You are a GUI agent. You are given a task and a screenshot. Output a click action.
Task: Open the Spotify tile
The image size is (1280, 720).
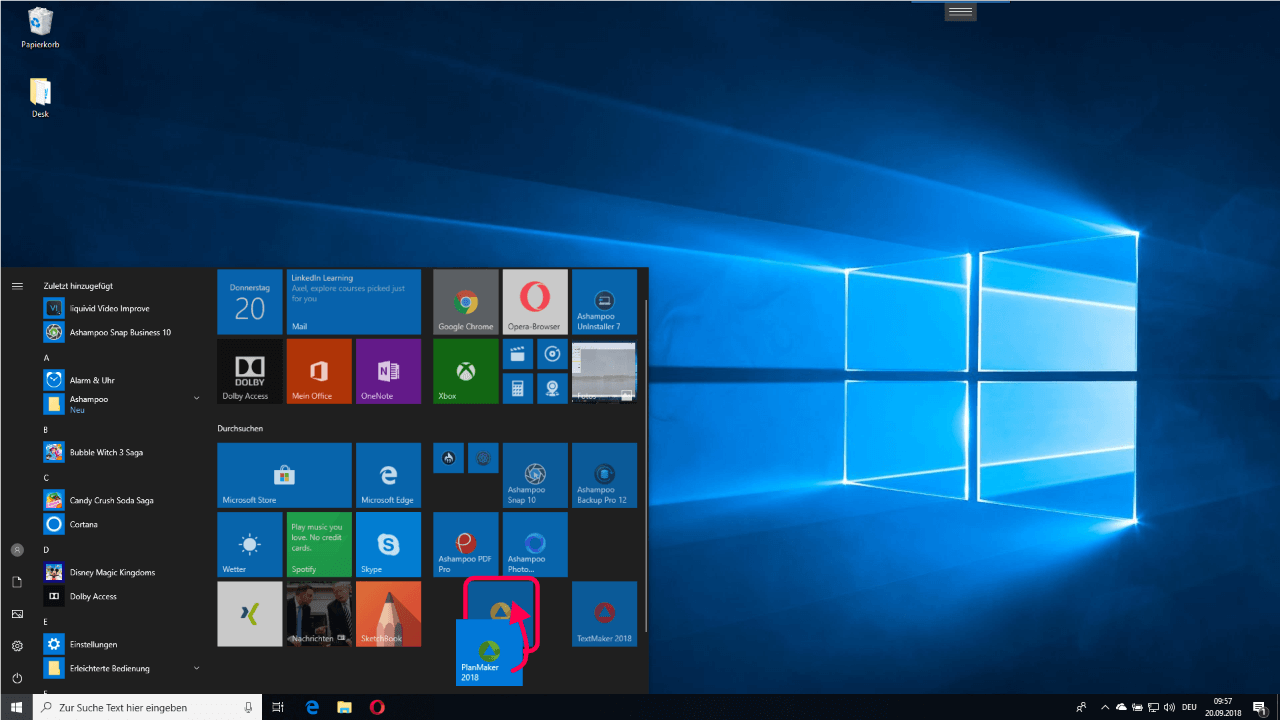click(x=319, y=544)
